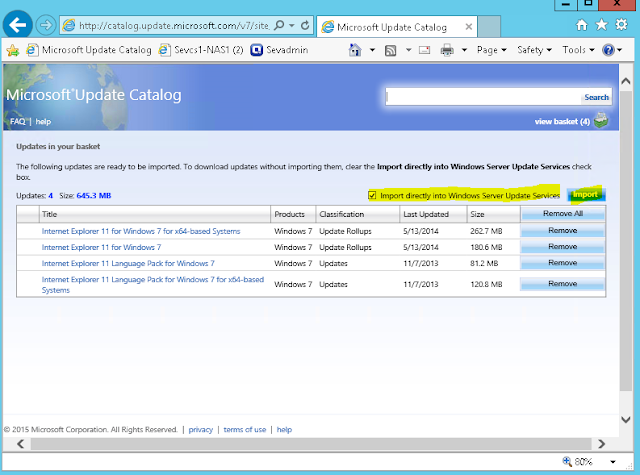Viewport: 640px width, 475px height.
Task: Click the Last Updated column header
Action: click(433, 214)
